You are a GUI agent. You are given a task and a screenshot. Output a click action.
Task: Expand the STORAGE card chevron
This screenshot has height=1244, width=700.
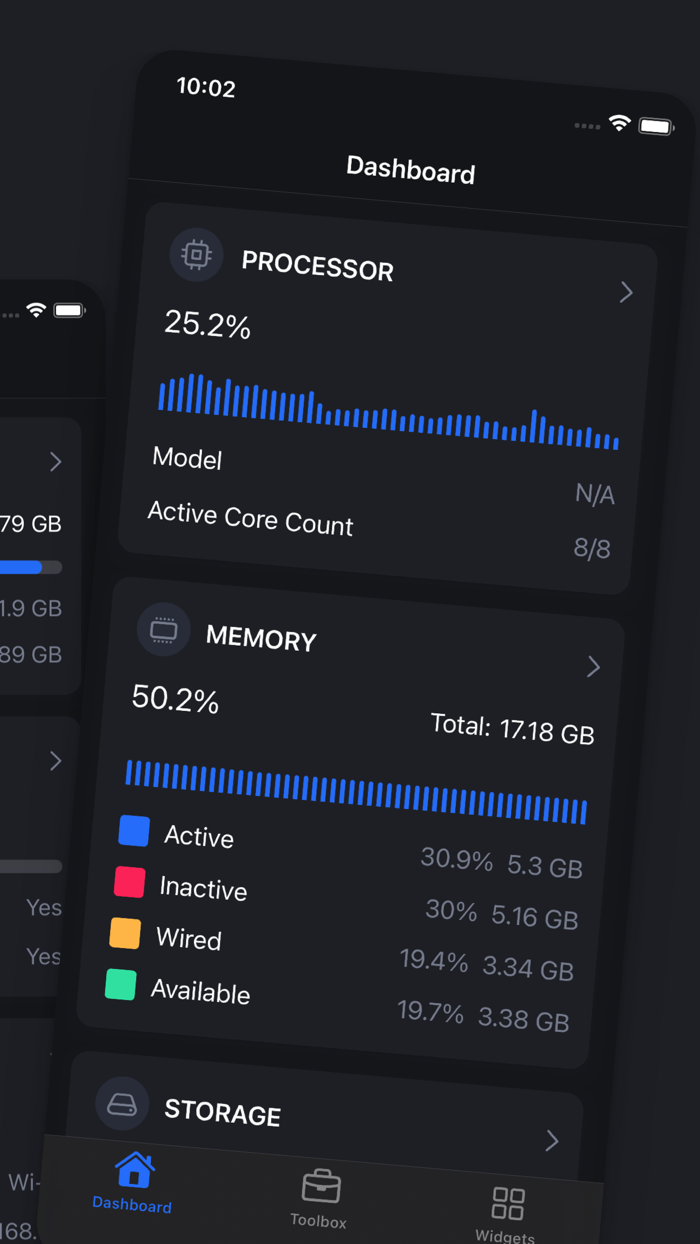(551, 1139)
